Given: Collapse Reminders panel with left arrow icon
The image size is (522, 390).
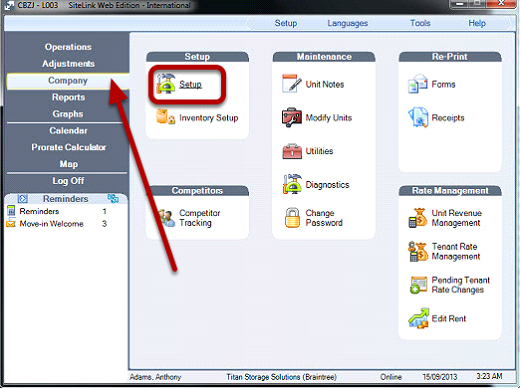Looking at the screenshot, I should (x=23, y=199).
